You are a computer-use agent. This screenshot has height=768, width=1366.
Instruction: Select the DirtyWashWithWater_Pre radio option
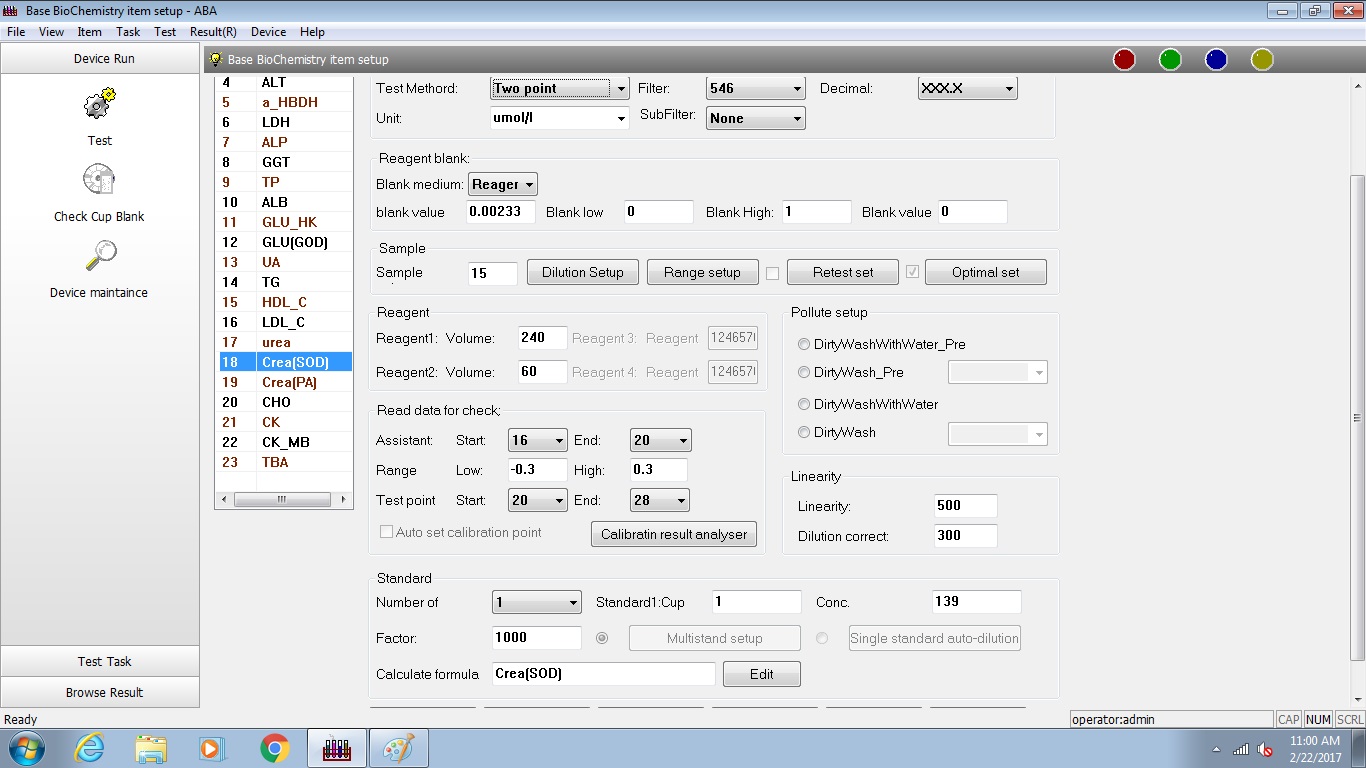pos(804,345)
